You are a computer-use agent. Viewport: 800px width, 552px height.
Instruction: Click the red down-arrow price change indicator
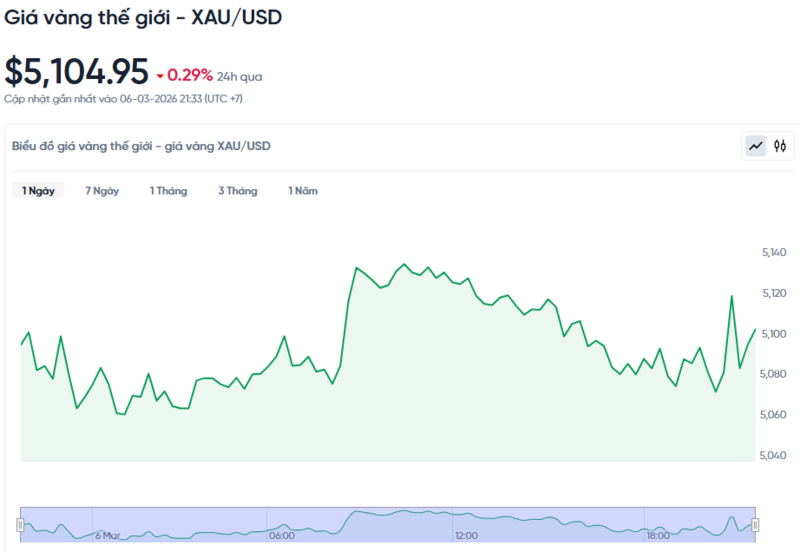159,76
